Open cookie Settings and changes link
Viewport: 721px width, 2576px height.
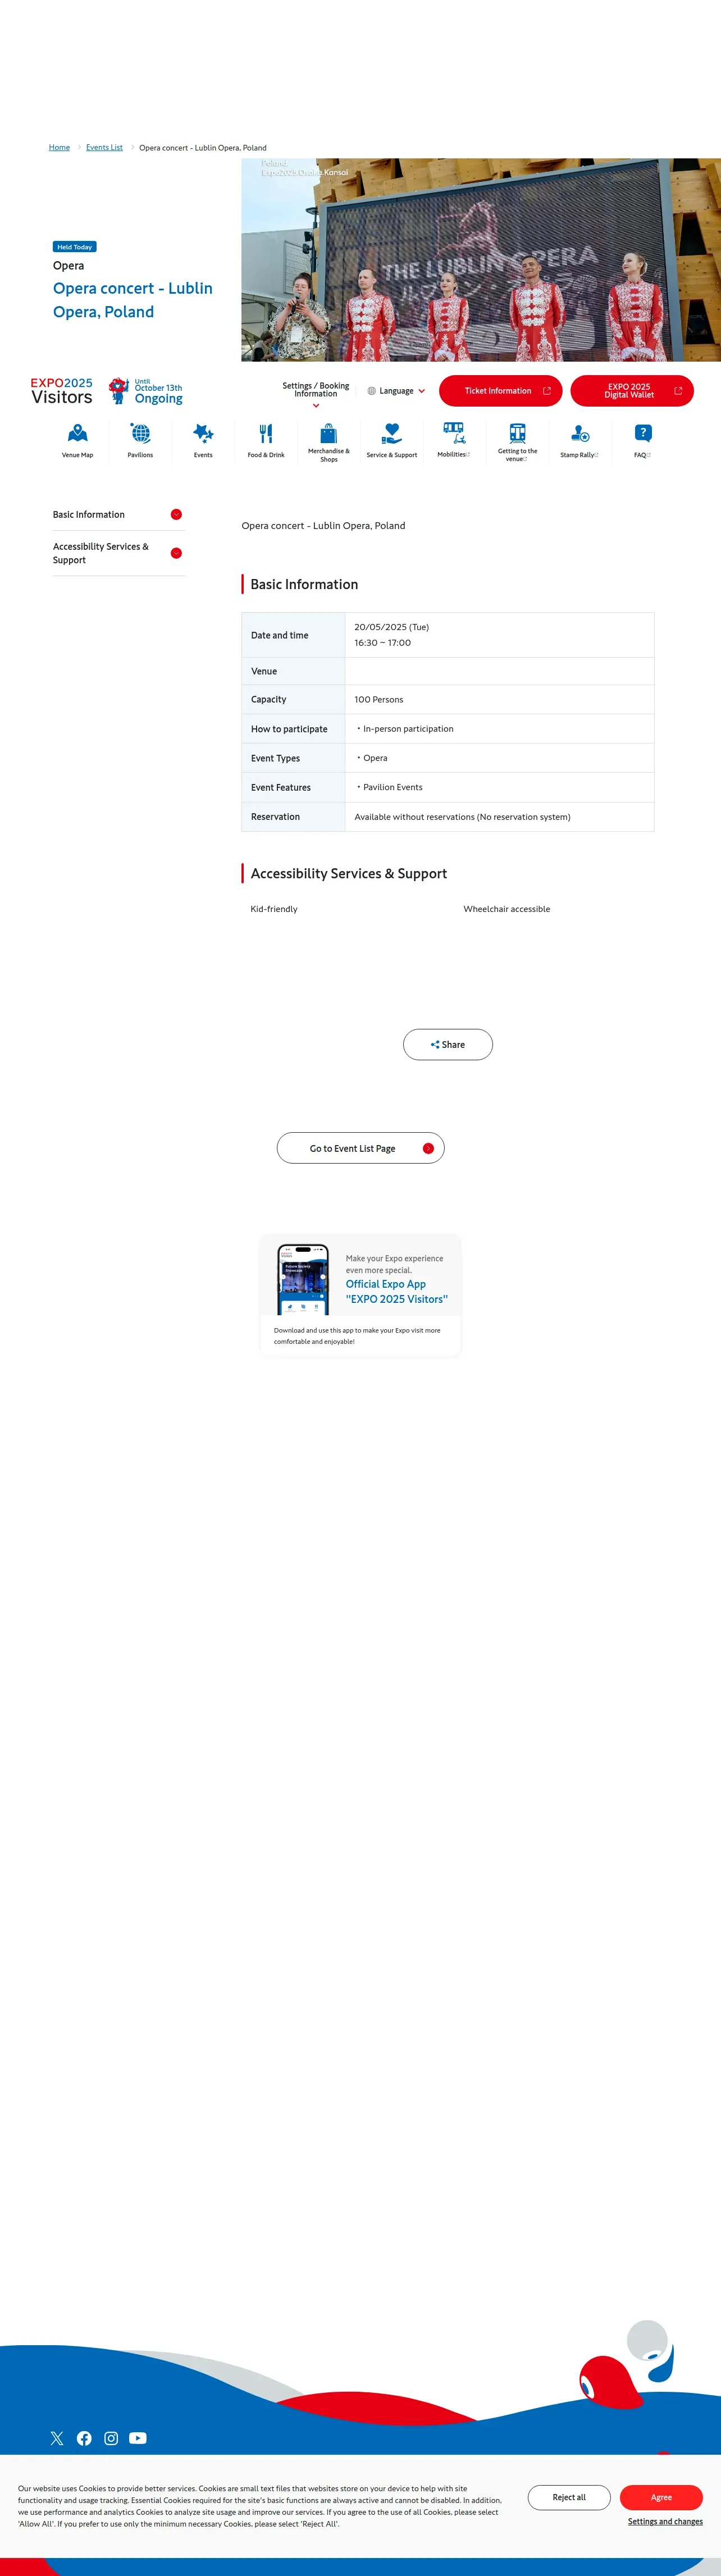pos(665,2521)
